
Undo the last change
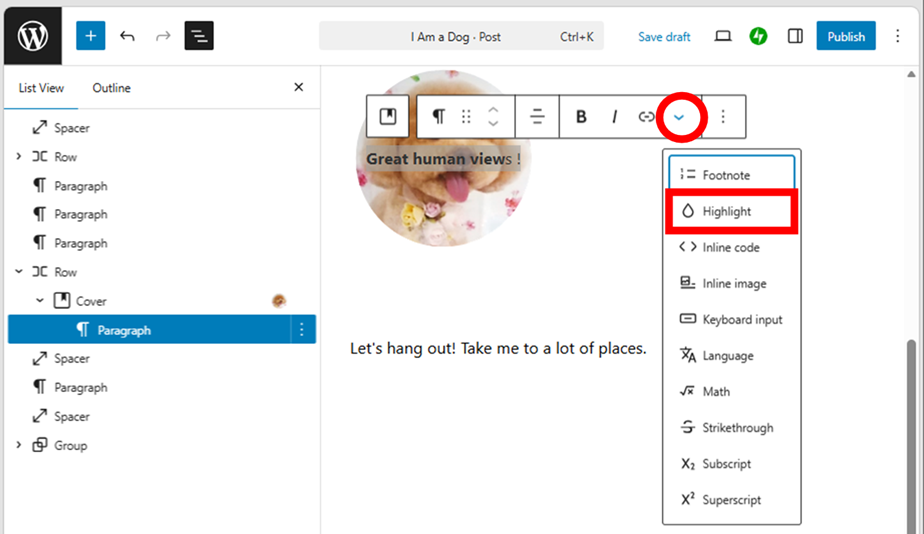click(x=127, y=36)
